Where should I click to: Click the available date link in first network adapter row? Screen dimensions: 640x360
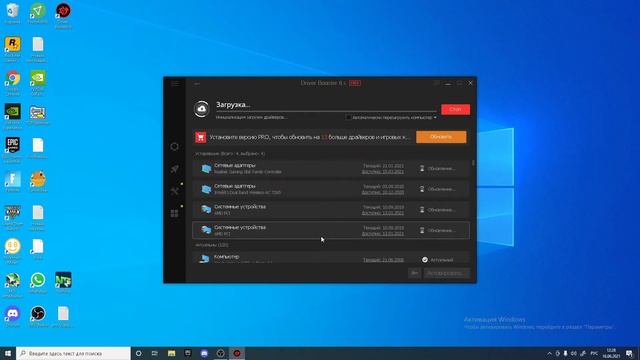tap(383, 172)
